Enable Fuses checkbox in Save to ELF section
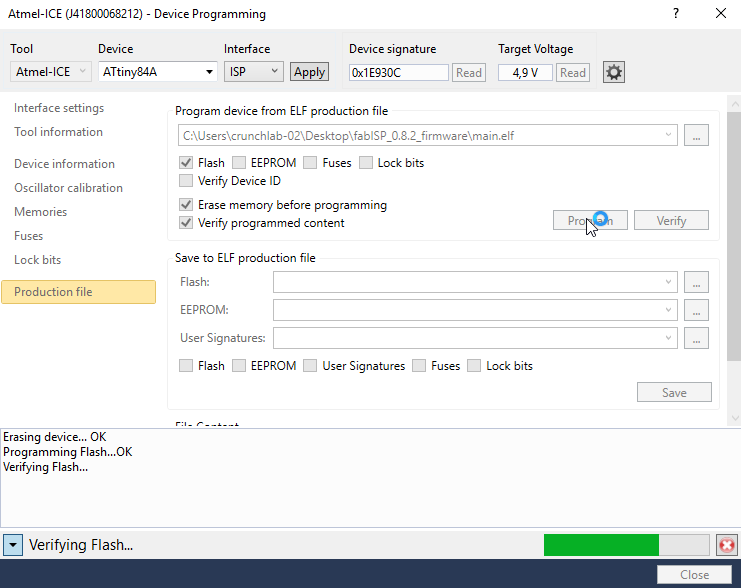This screenshot has width=741, height=588. [419, 365]
